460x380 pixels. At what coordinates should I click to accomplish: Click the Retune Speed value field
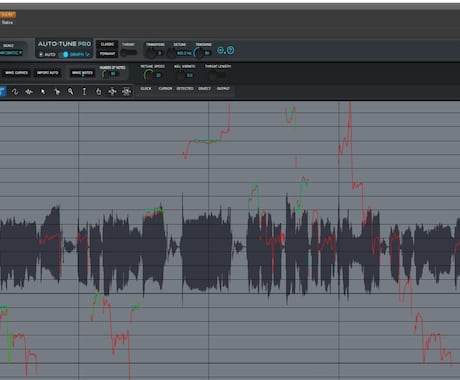(158, 76)
